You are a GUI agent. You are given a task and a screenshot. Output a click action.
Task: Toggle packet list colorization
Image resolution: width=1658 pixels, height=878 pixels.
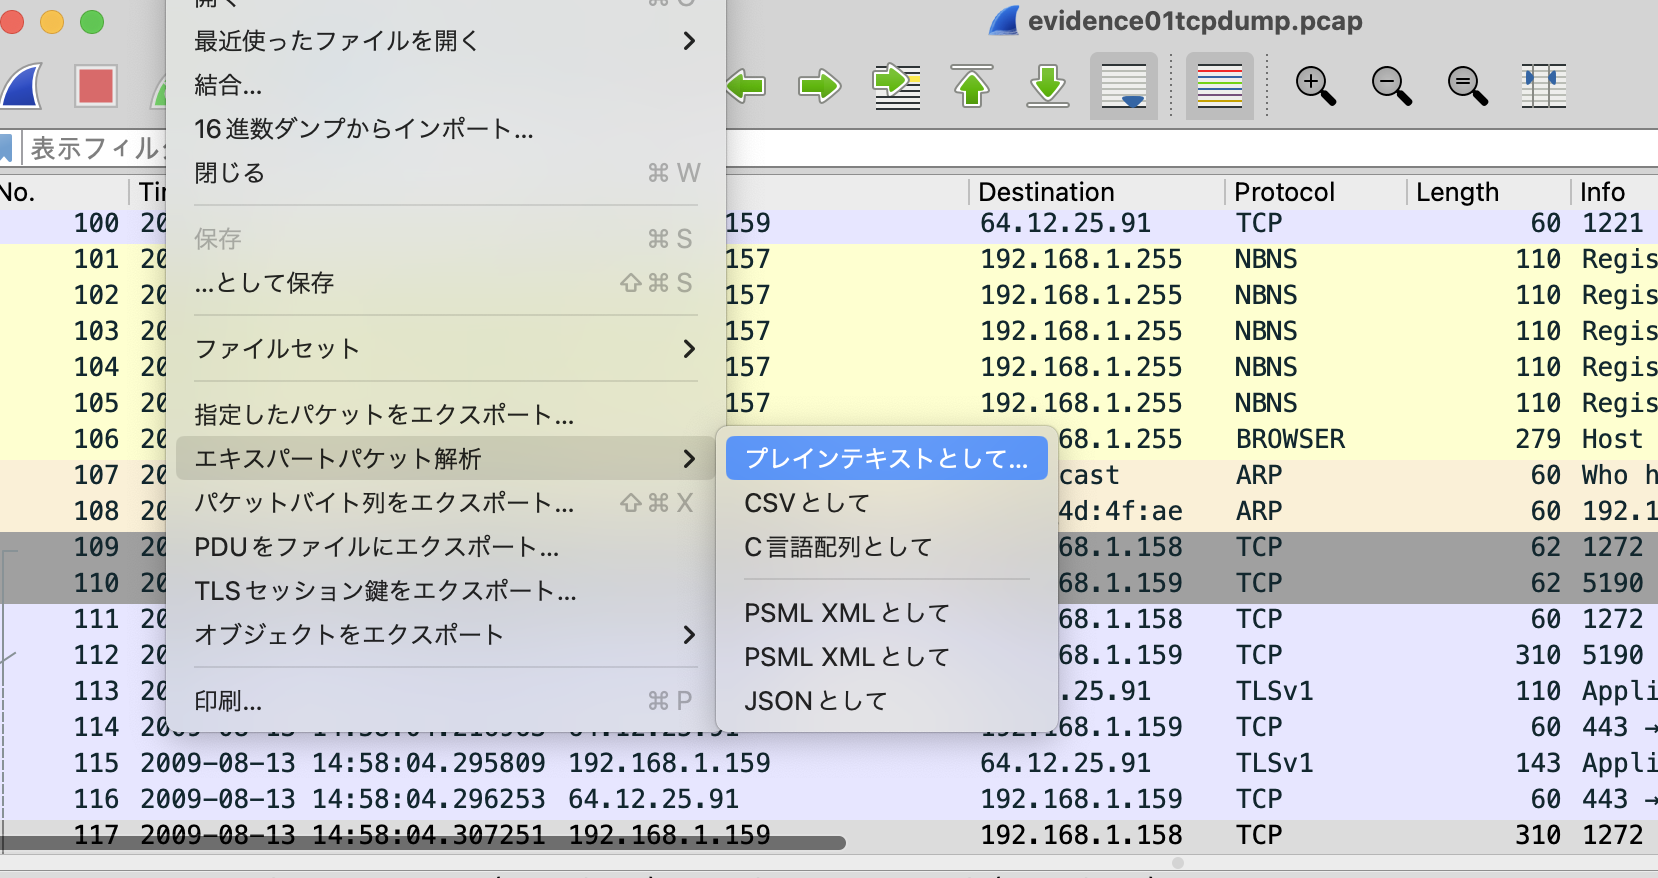1220,86
